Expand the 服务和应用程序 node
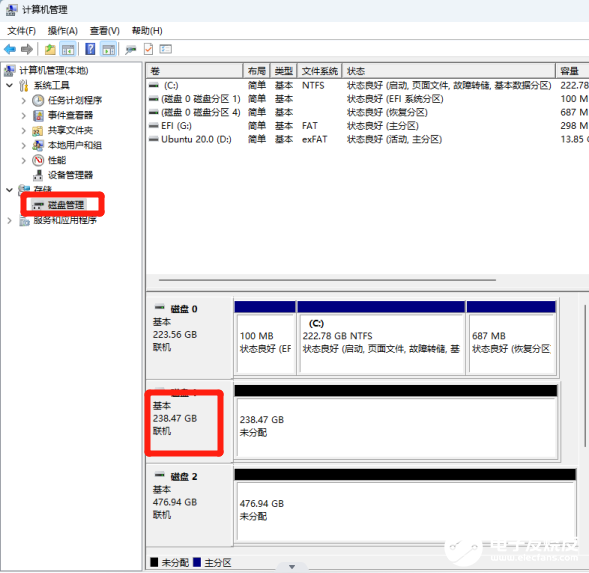Viewport: 589px width, 573px height. click(x=10, y=221)
